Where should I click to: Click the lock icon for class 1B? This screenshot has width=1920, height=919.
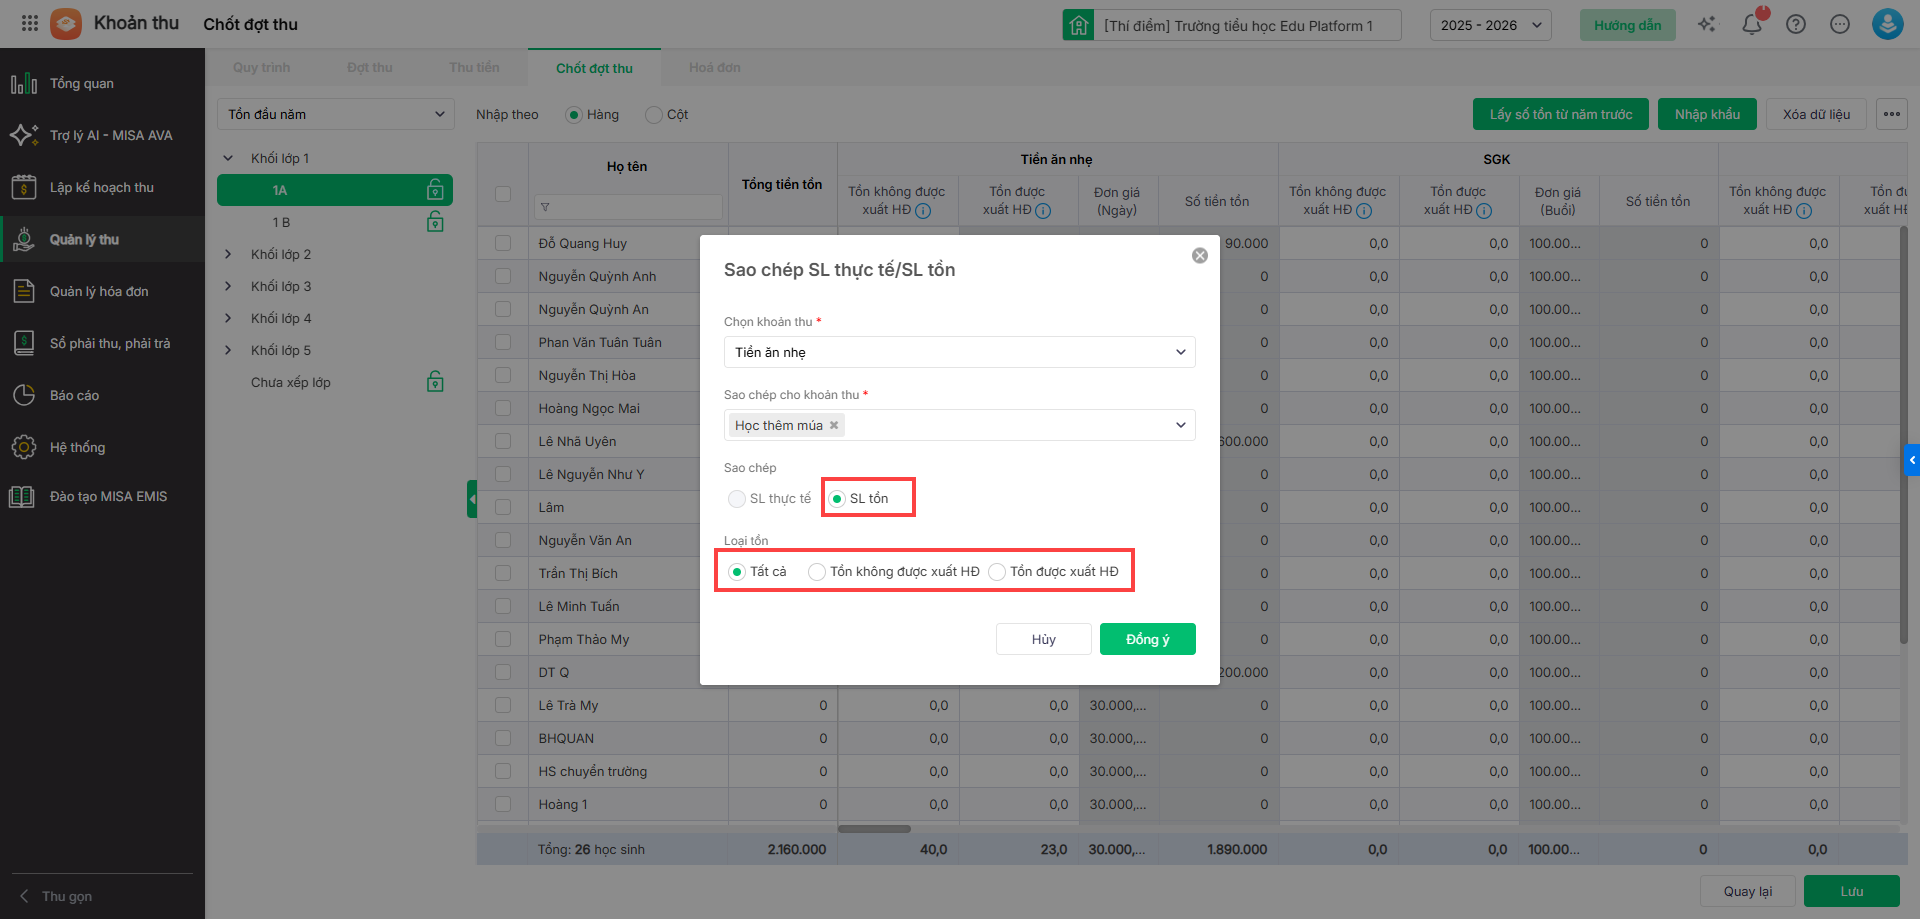tap(435, 222)
